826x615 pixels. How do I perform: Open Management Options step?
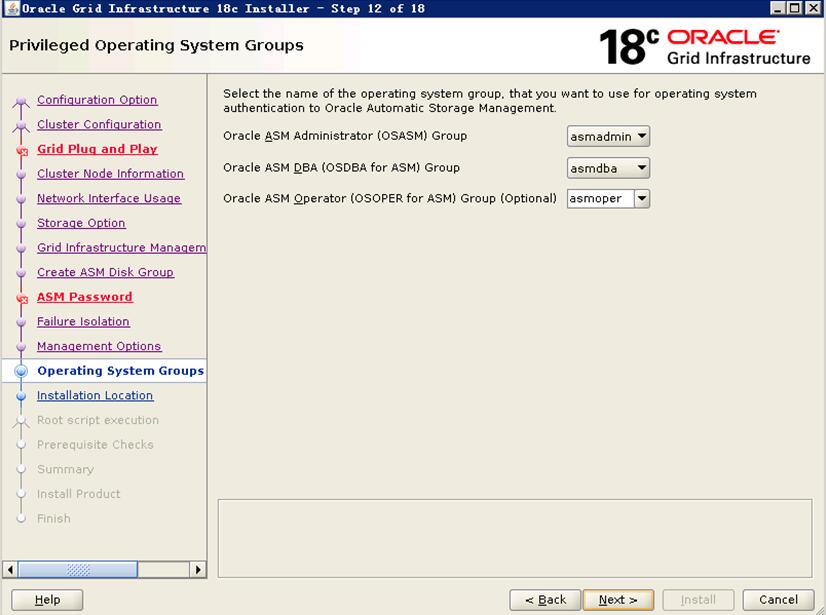(x=99, y=346)
